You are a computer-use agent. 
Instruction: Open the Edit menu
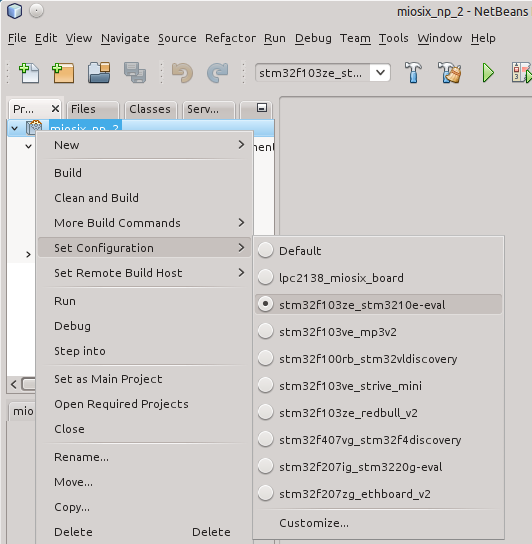(x=46, y=38)
